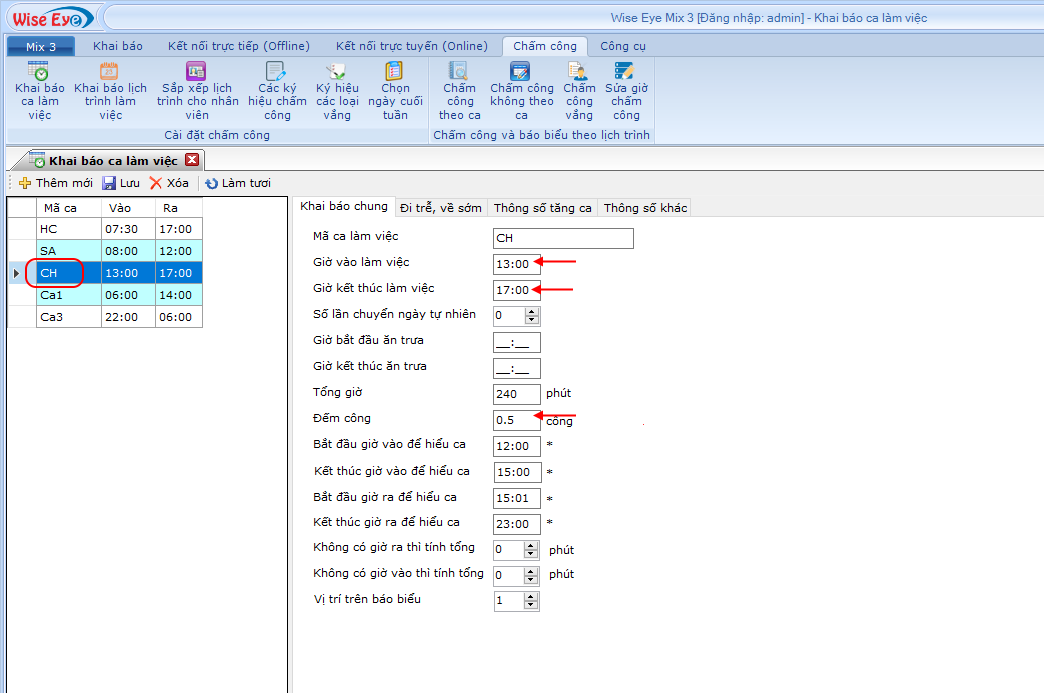Switch to Đi trễ, về sớm tab
Image resolution: width=1044 pixels, height=693 pixels.
[x=440, y=208]
